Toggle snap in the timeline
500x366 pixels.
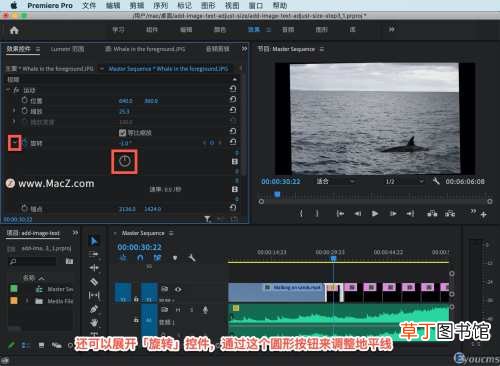pos(140,258)
